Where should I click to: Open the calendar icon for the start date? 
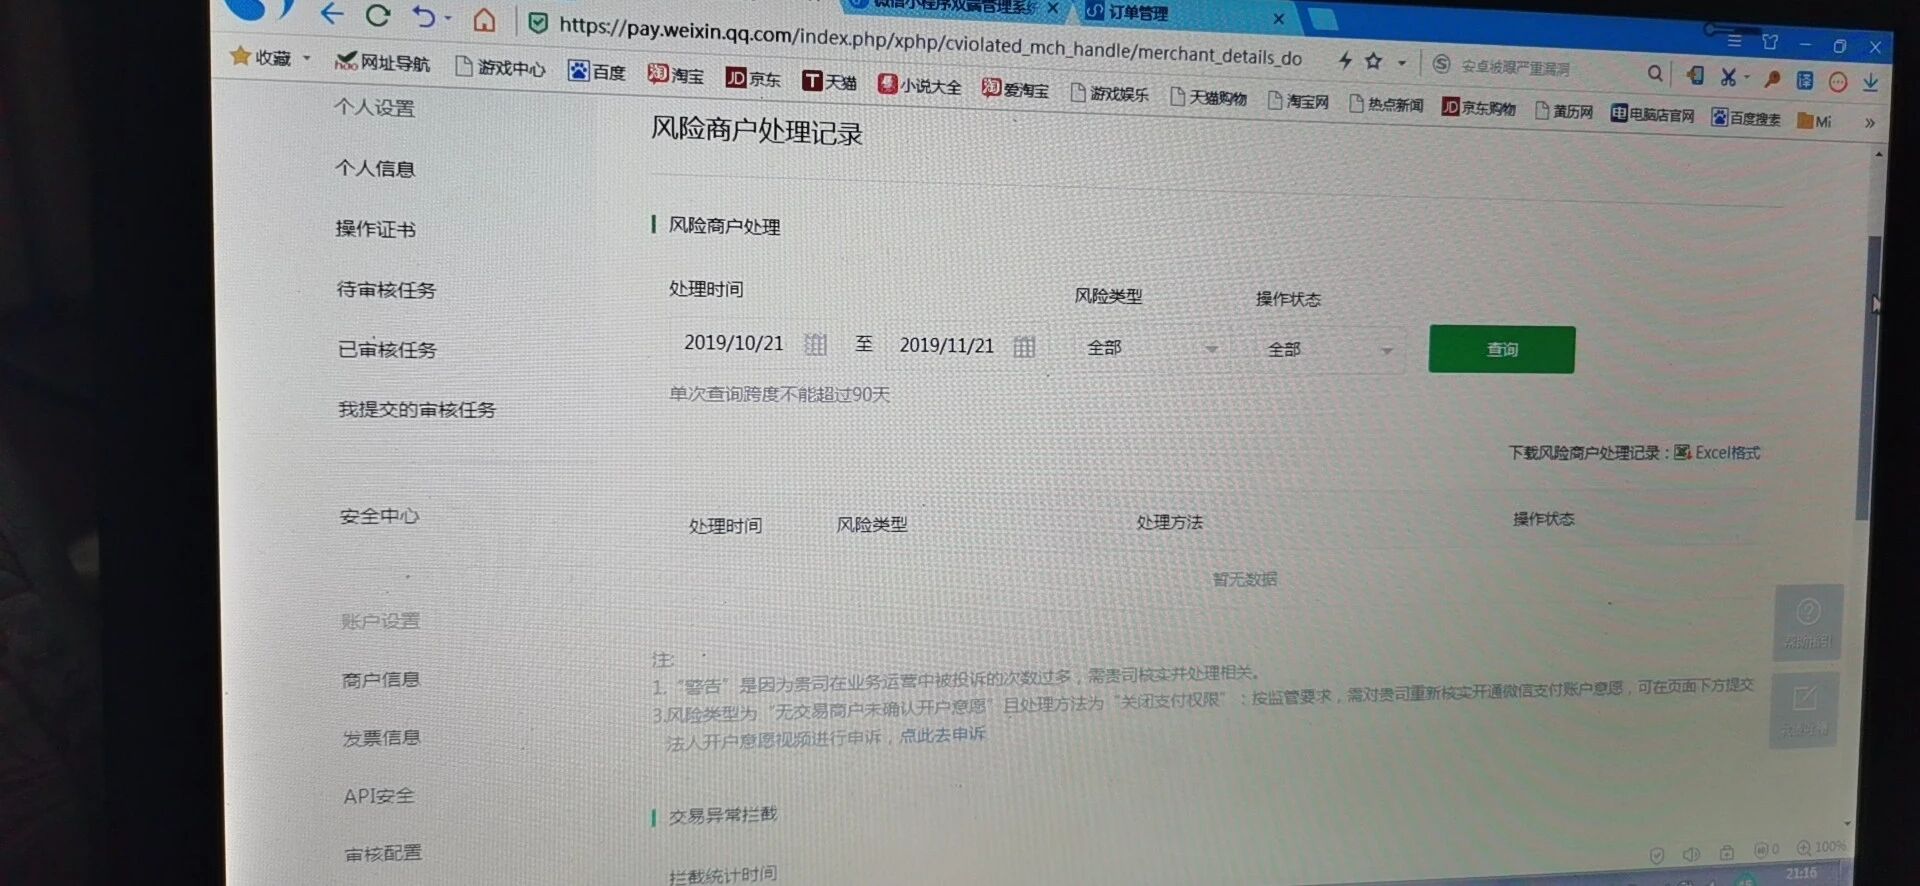(x=816, y=345)
